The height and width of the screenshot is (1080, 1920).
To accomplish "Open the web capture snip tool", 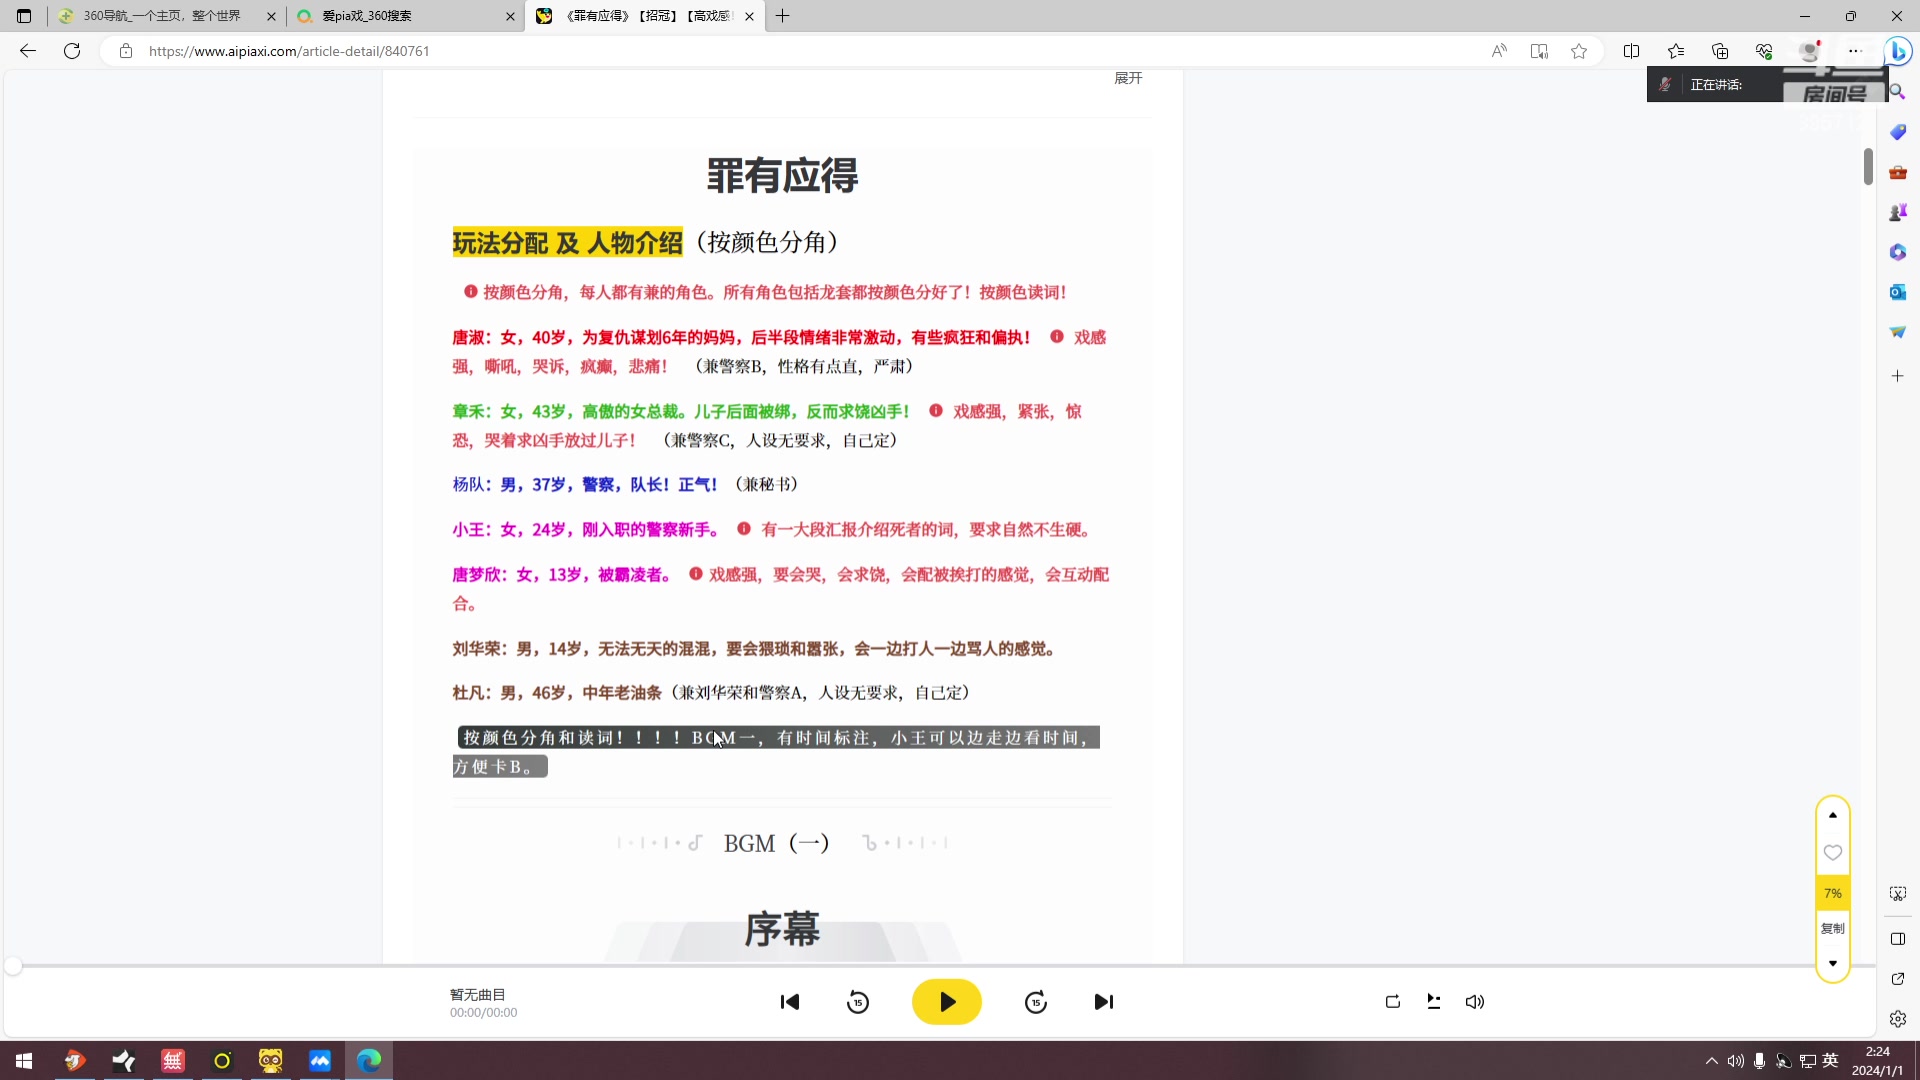I will (x=1897, y=893).
